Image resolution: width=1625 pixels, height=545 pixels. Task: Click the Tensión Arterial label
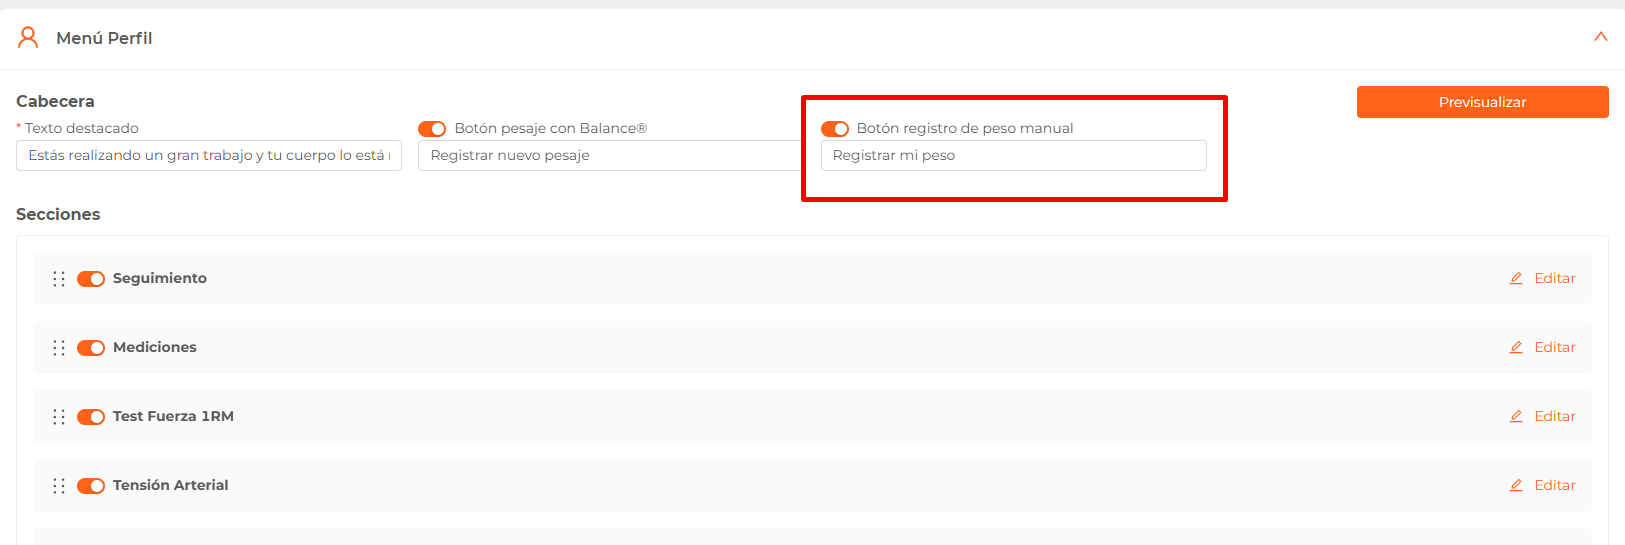171,485
